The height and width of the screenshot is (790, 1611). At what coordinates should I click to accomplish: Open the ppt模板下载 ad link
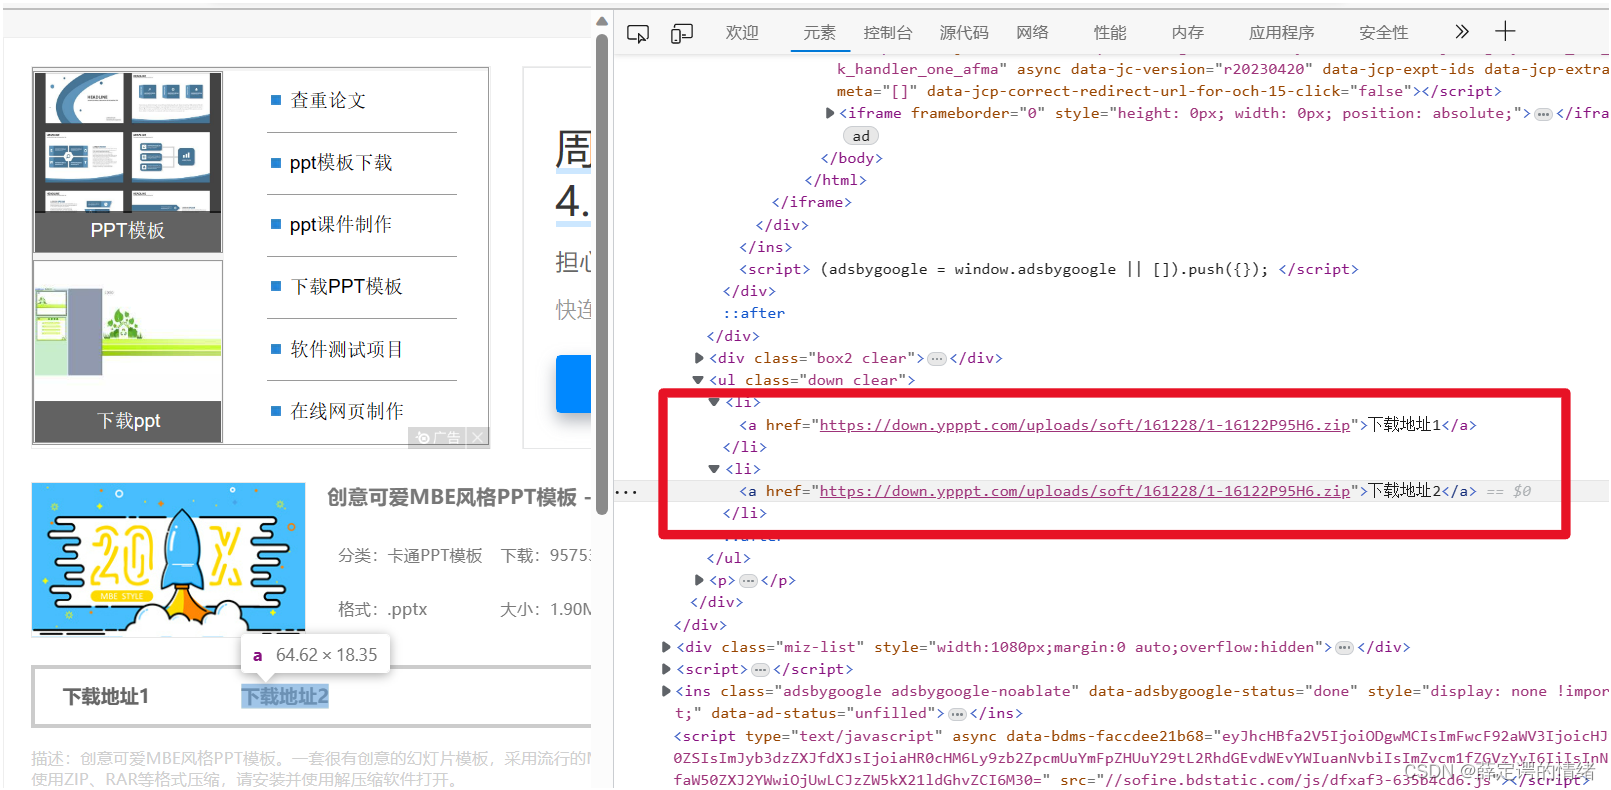[341, 162]
